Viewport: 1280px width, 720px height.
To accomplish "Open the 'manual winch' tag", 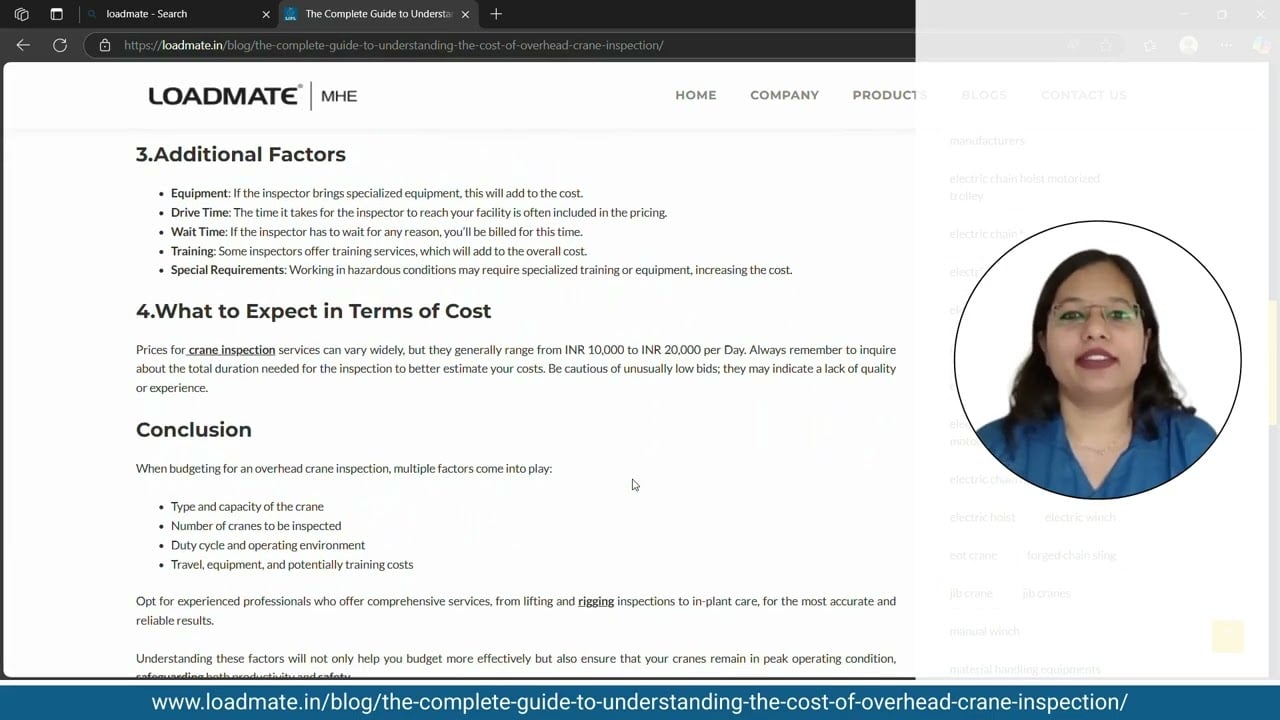I will tap(984, 631).
